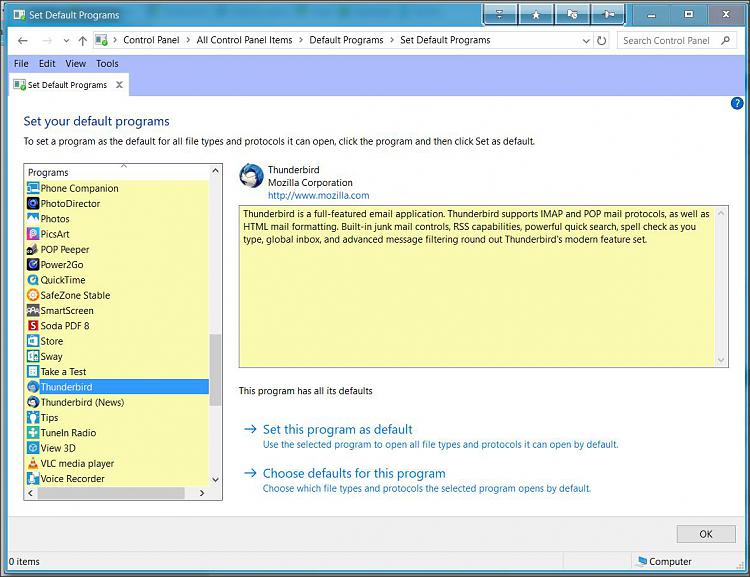Click the POP Peeper icon
The height and width of the screenshot is (577, 750).
33,249
